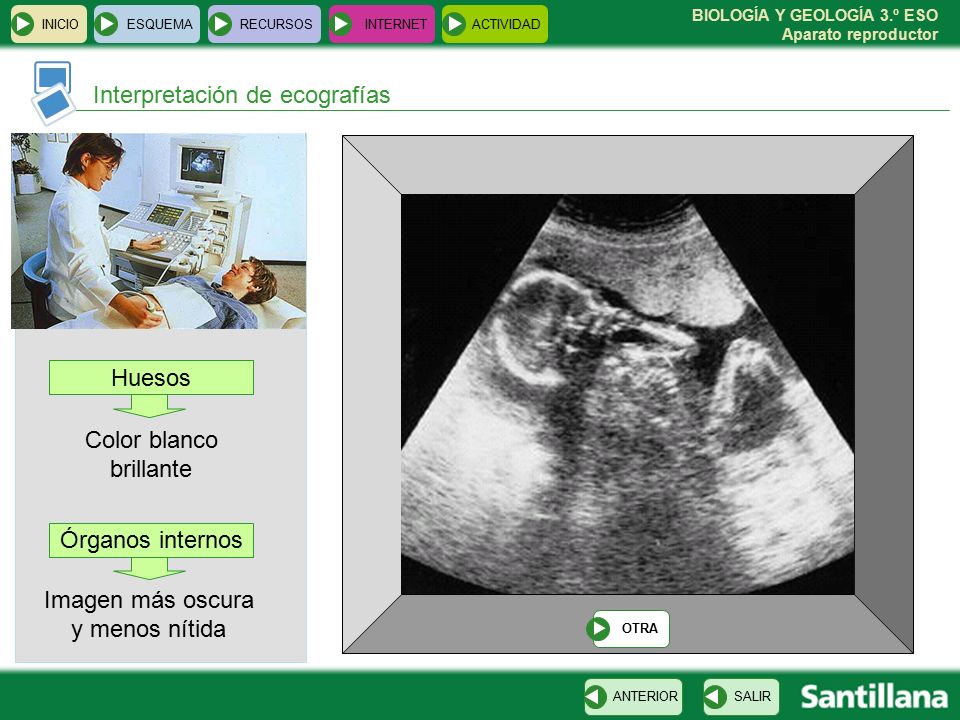Click the 'Interpretación de ecografías' heading
The width and height of the screenshot is (960, 720).
tap(241, 95)
